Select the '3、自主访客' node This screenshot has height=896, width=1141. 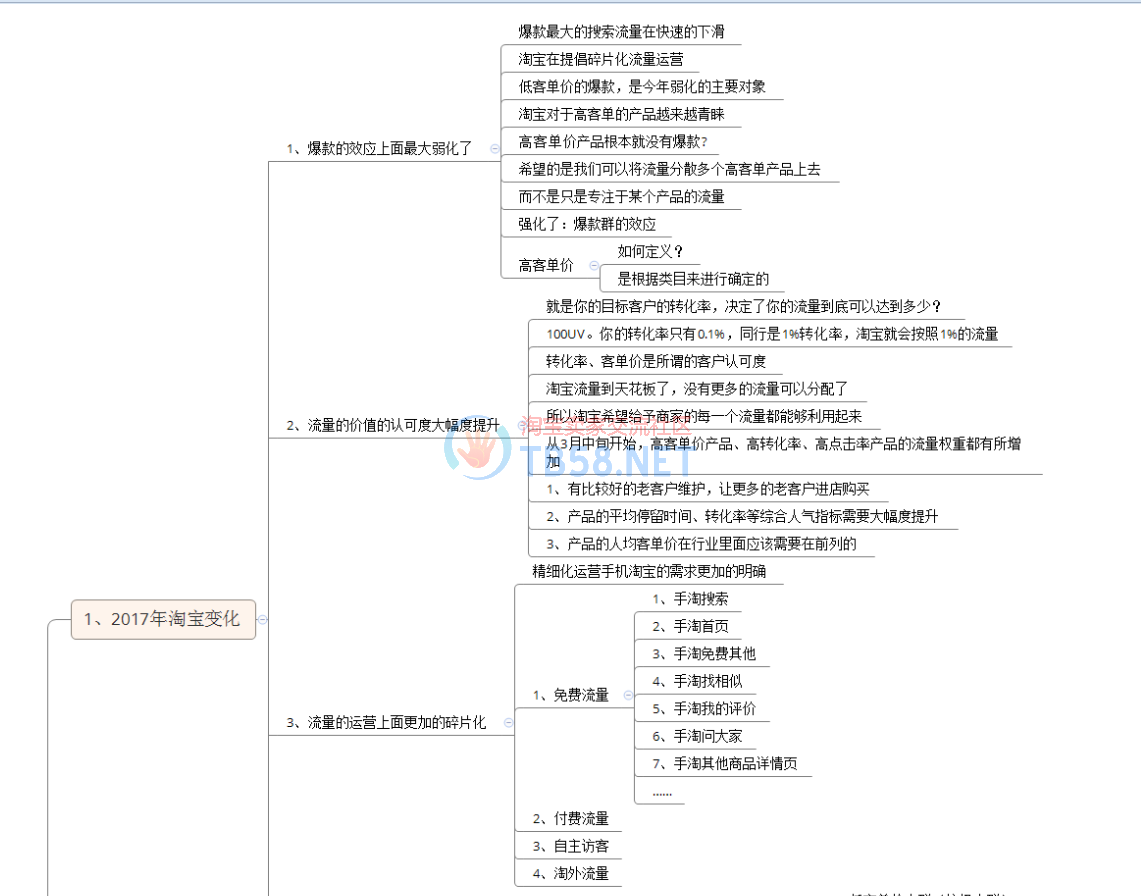tap(570, 847)
